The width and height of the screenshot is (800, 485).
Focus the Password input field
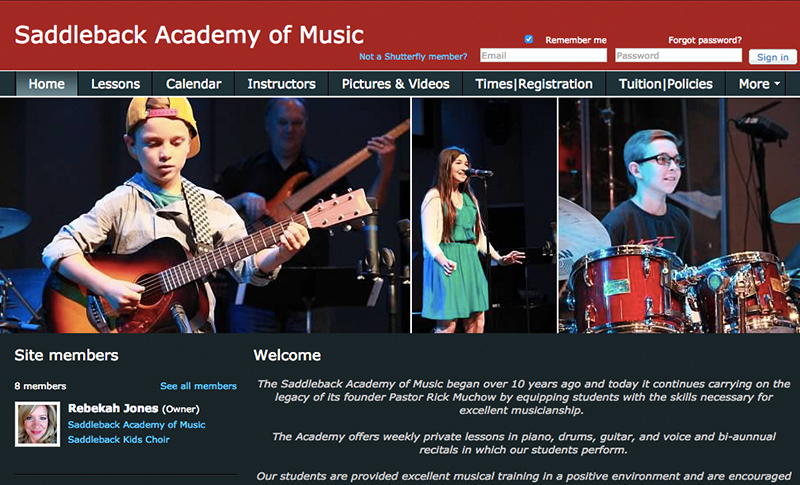tap(678, 55)
